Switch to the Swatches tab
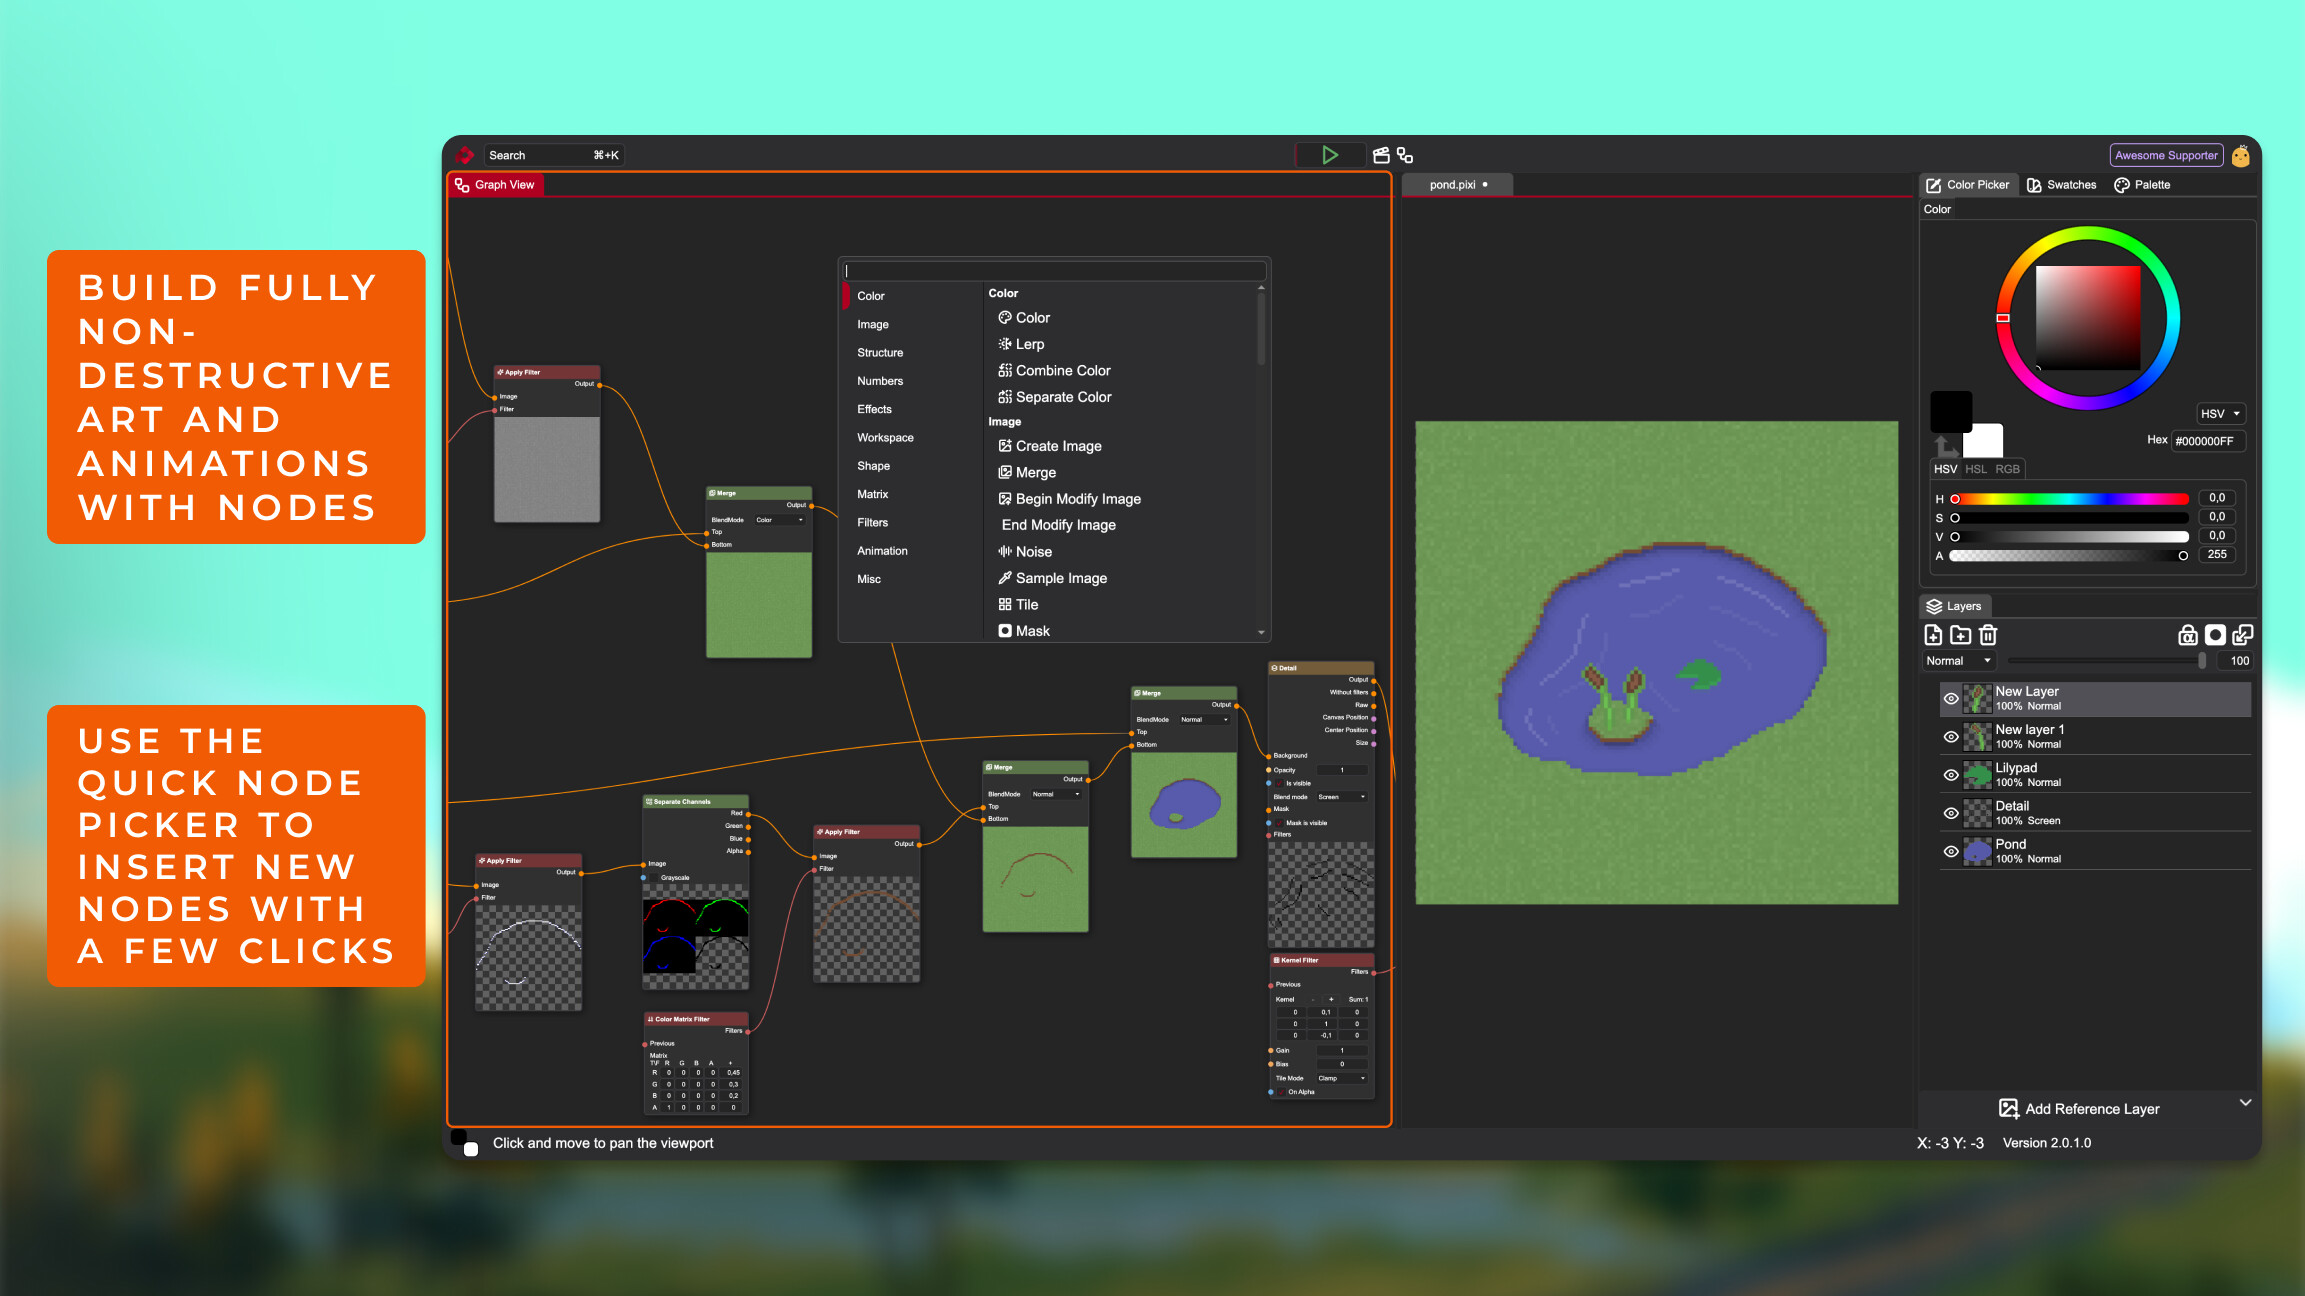Screen dimensions: 2305x1296 point(2062,184)
